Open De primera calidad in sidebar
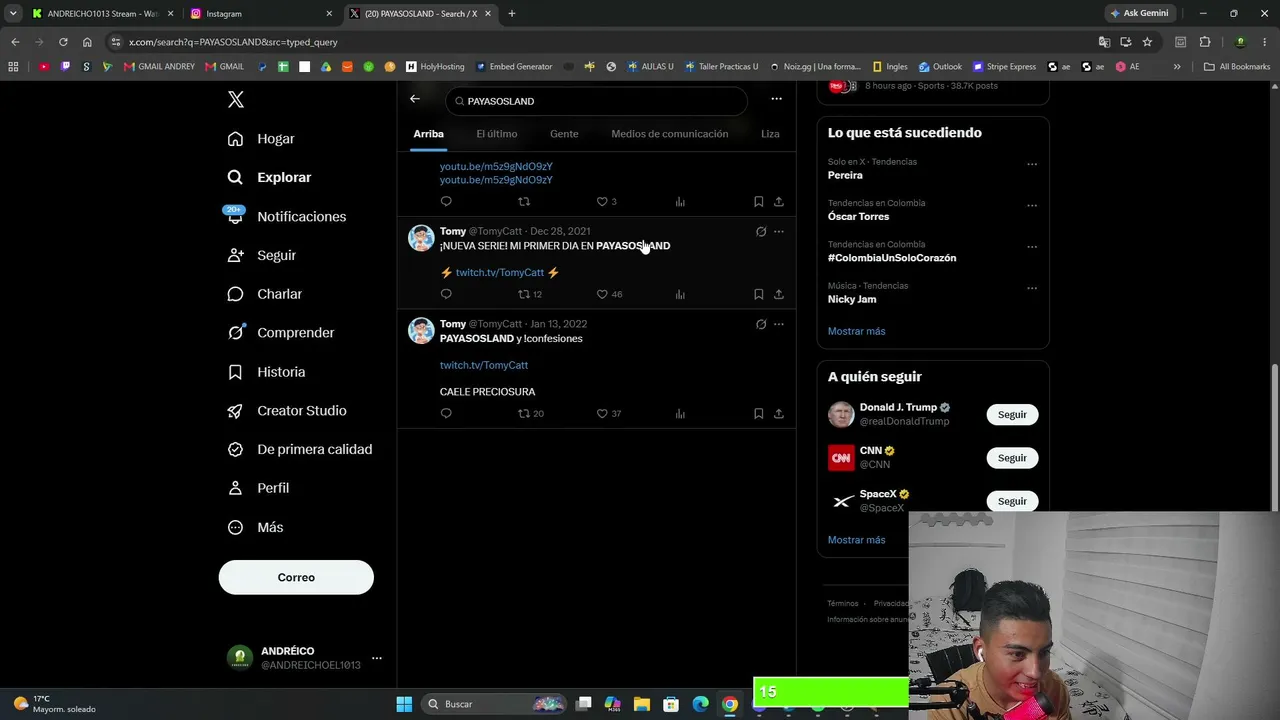 pos(299,450)
